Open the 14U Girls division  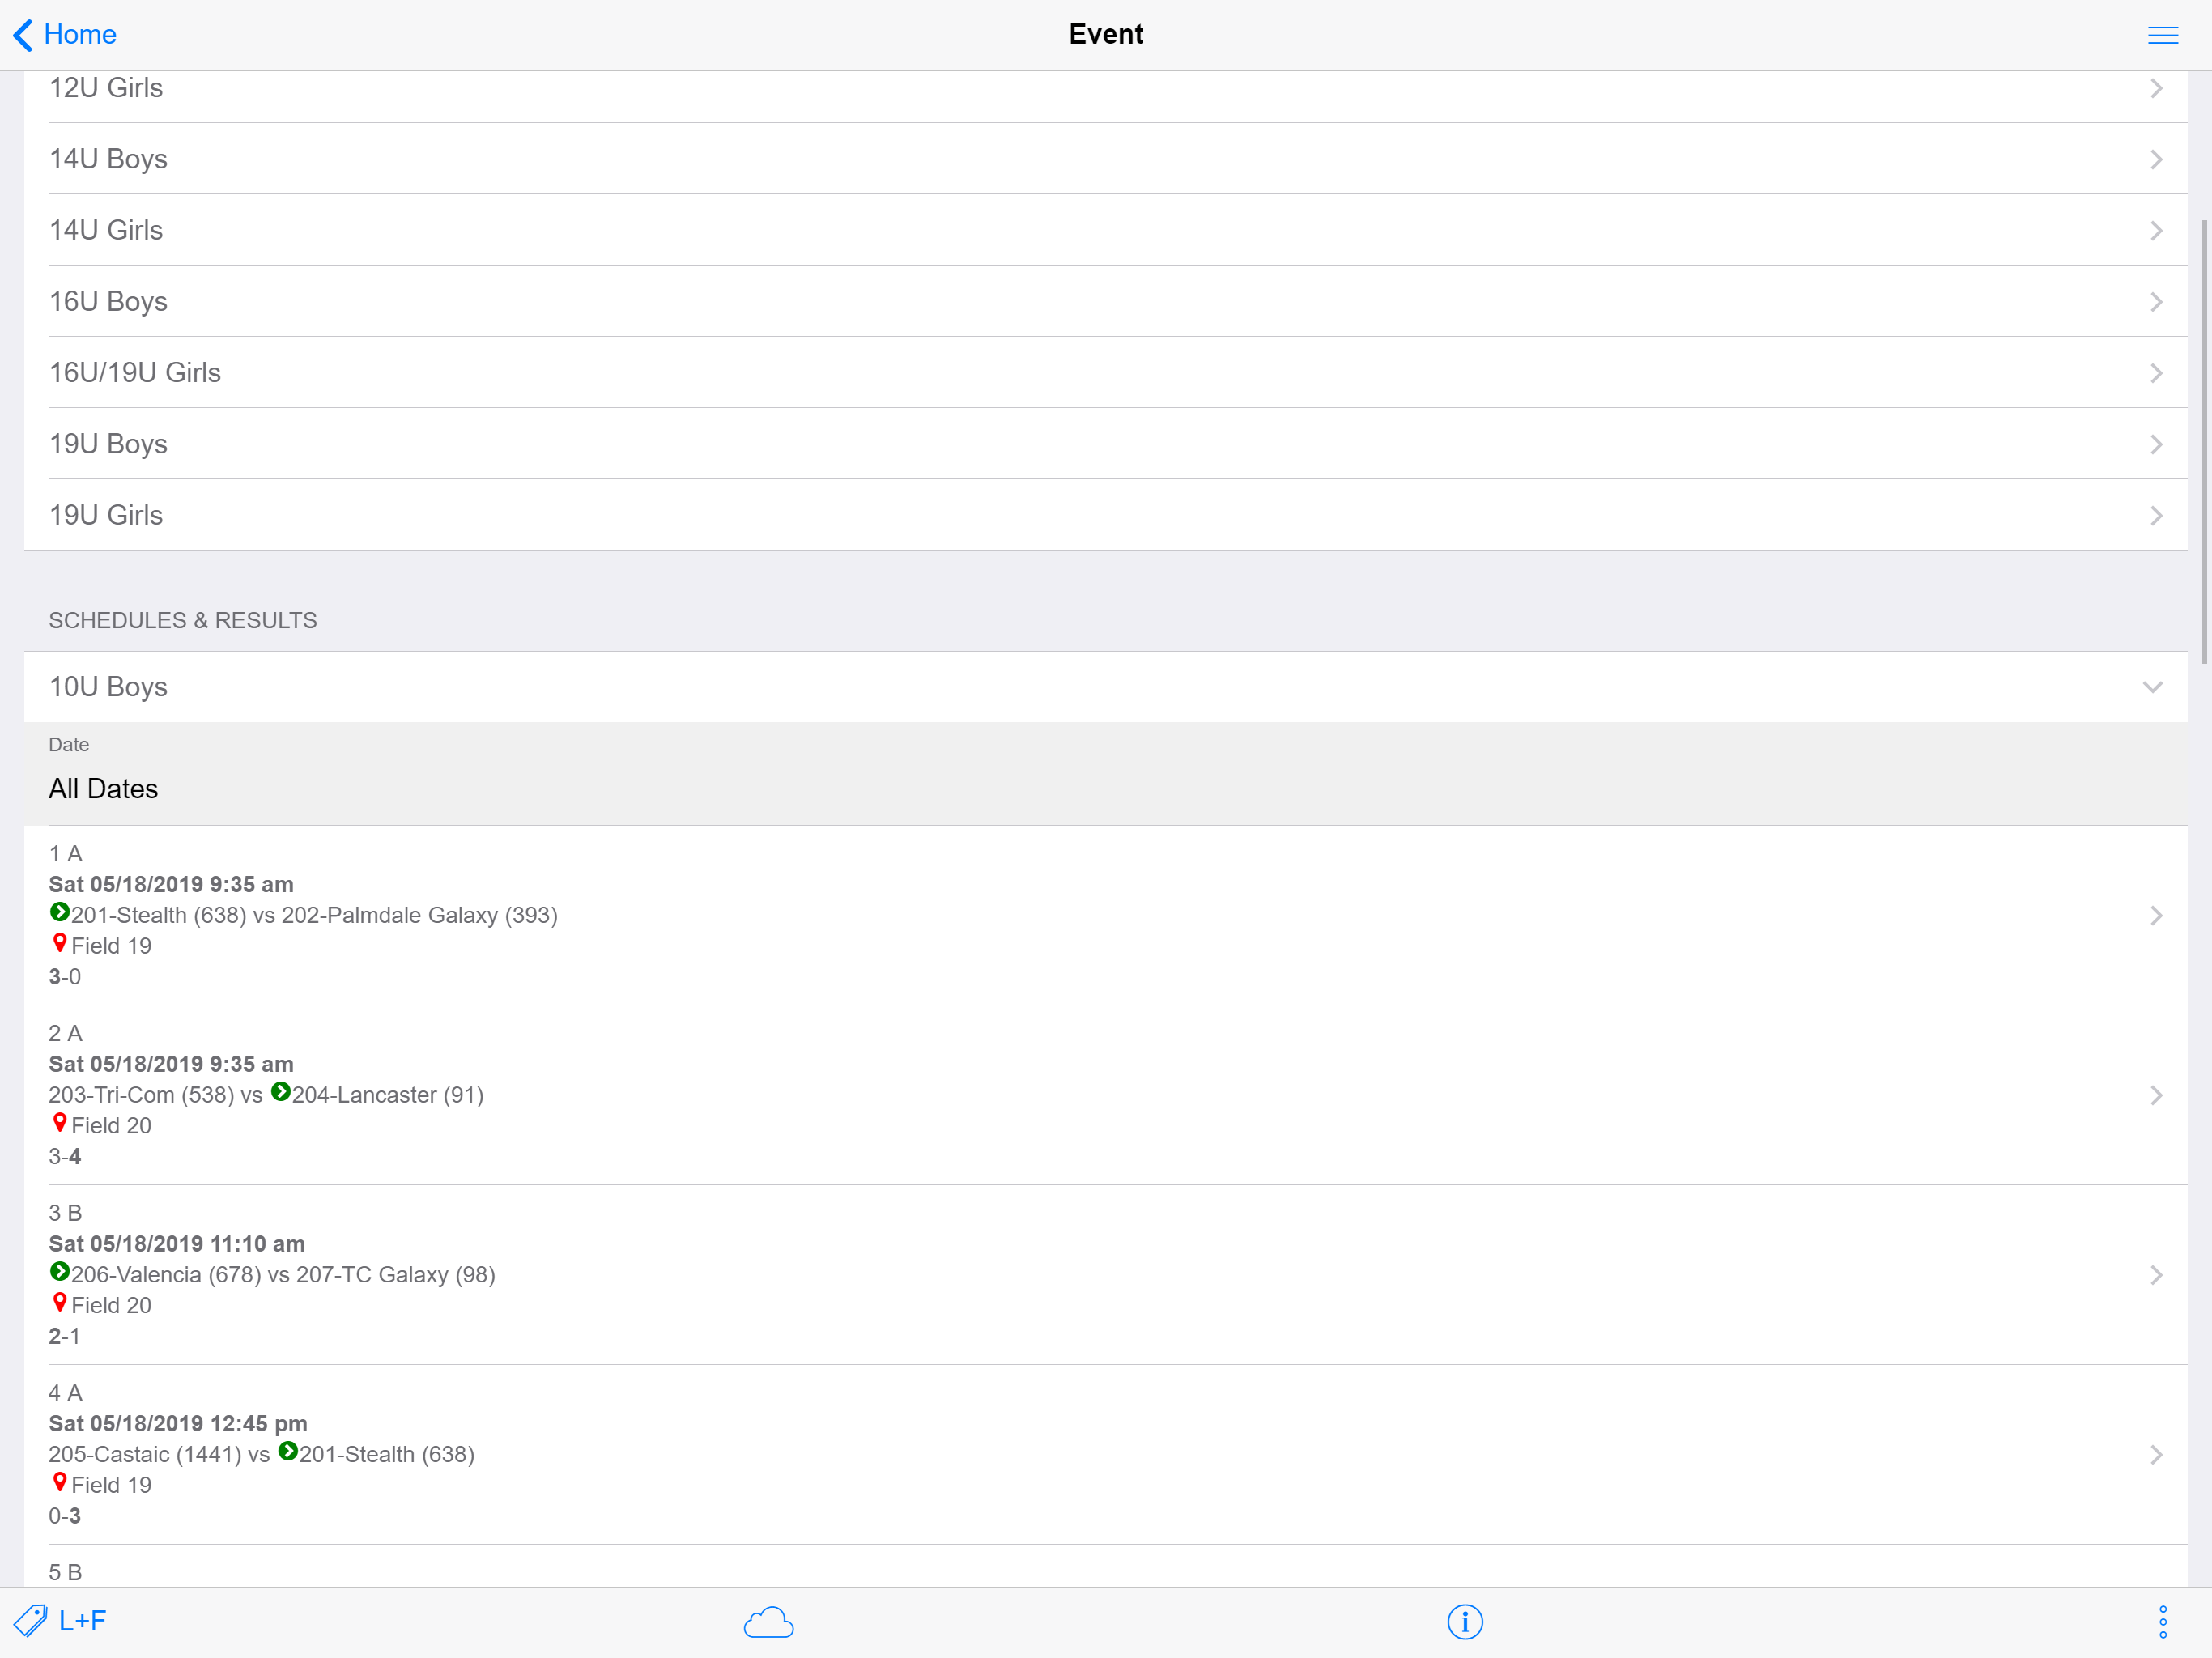pyautogui.click(x=1106, y=230)
